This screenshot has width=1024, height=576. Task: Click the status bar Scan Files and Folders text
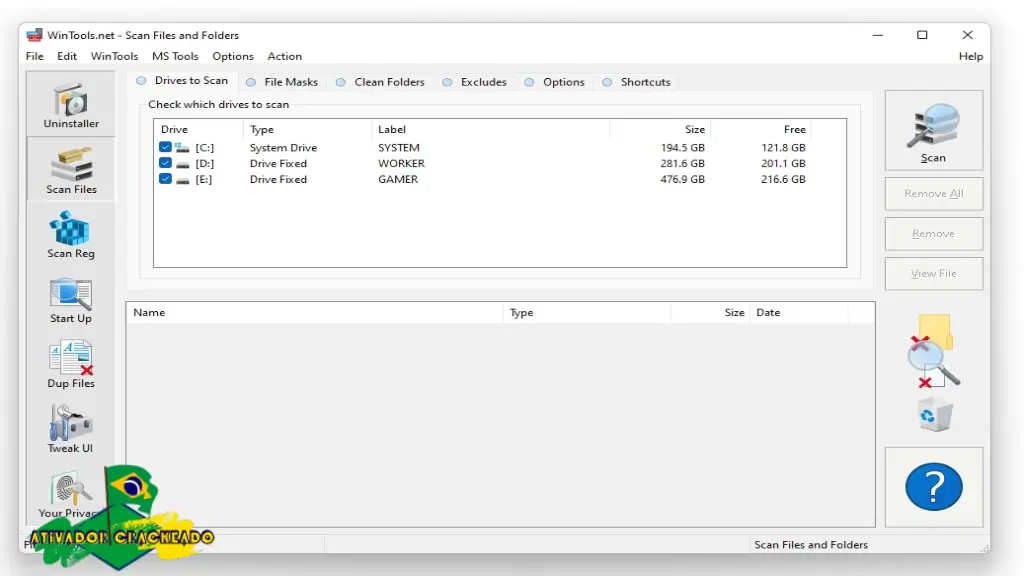coord(810,545)
